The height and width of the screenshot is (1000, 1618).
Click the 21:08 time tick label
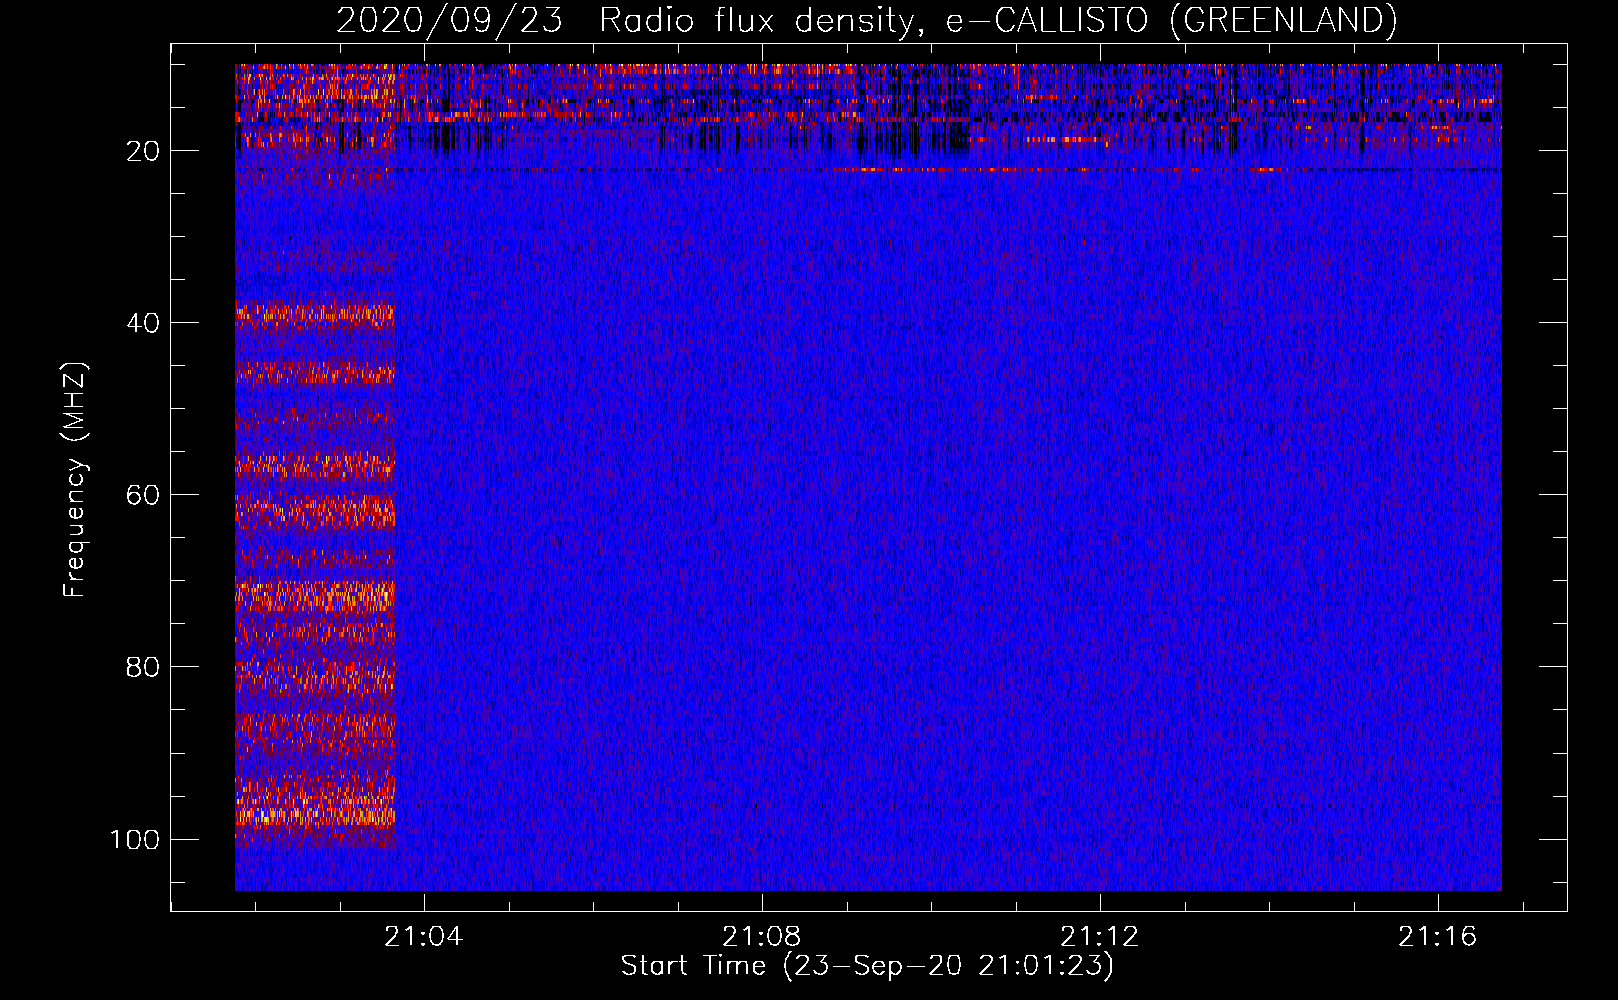click(762, 937)
